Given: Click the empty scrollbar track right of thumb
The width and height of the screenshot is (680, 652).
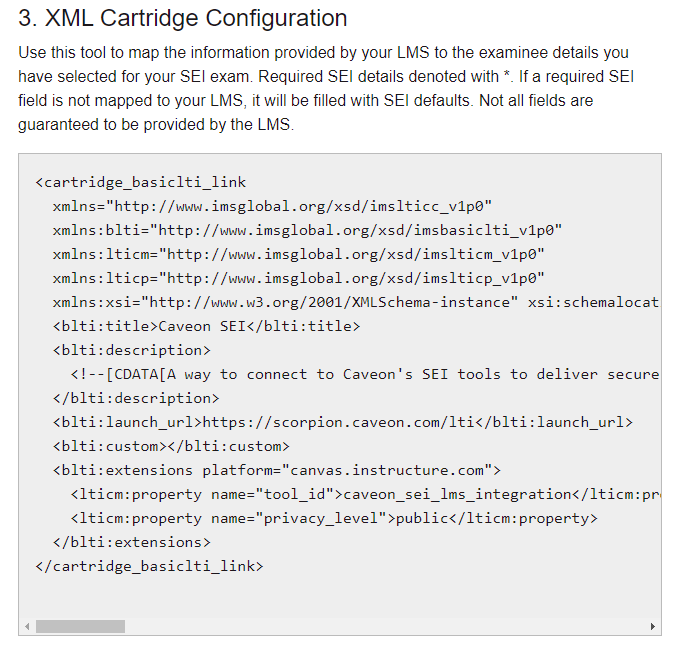Looking at the screenshot, I should 386,626.
